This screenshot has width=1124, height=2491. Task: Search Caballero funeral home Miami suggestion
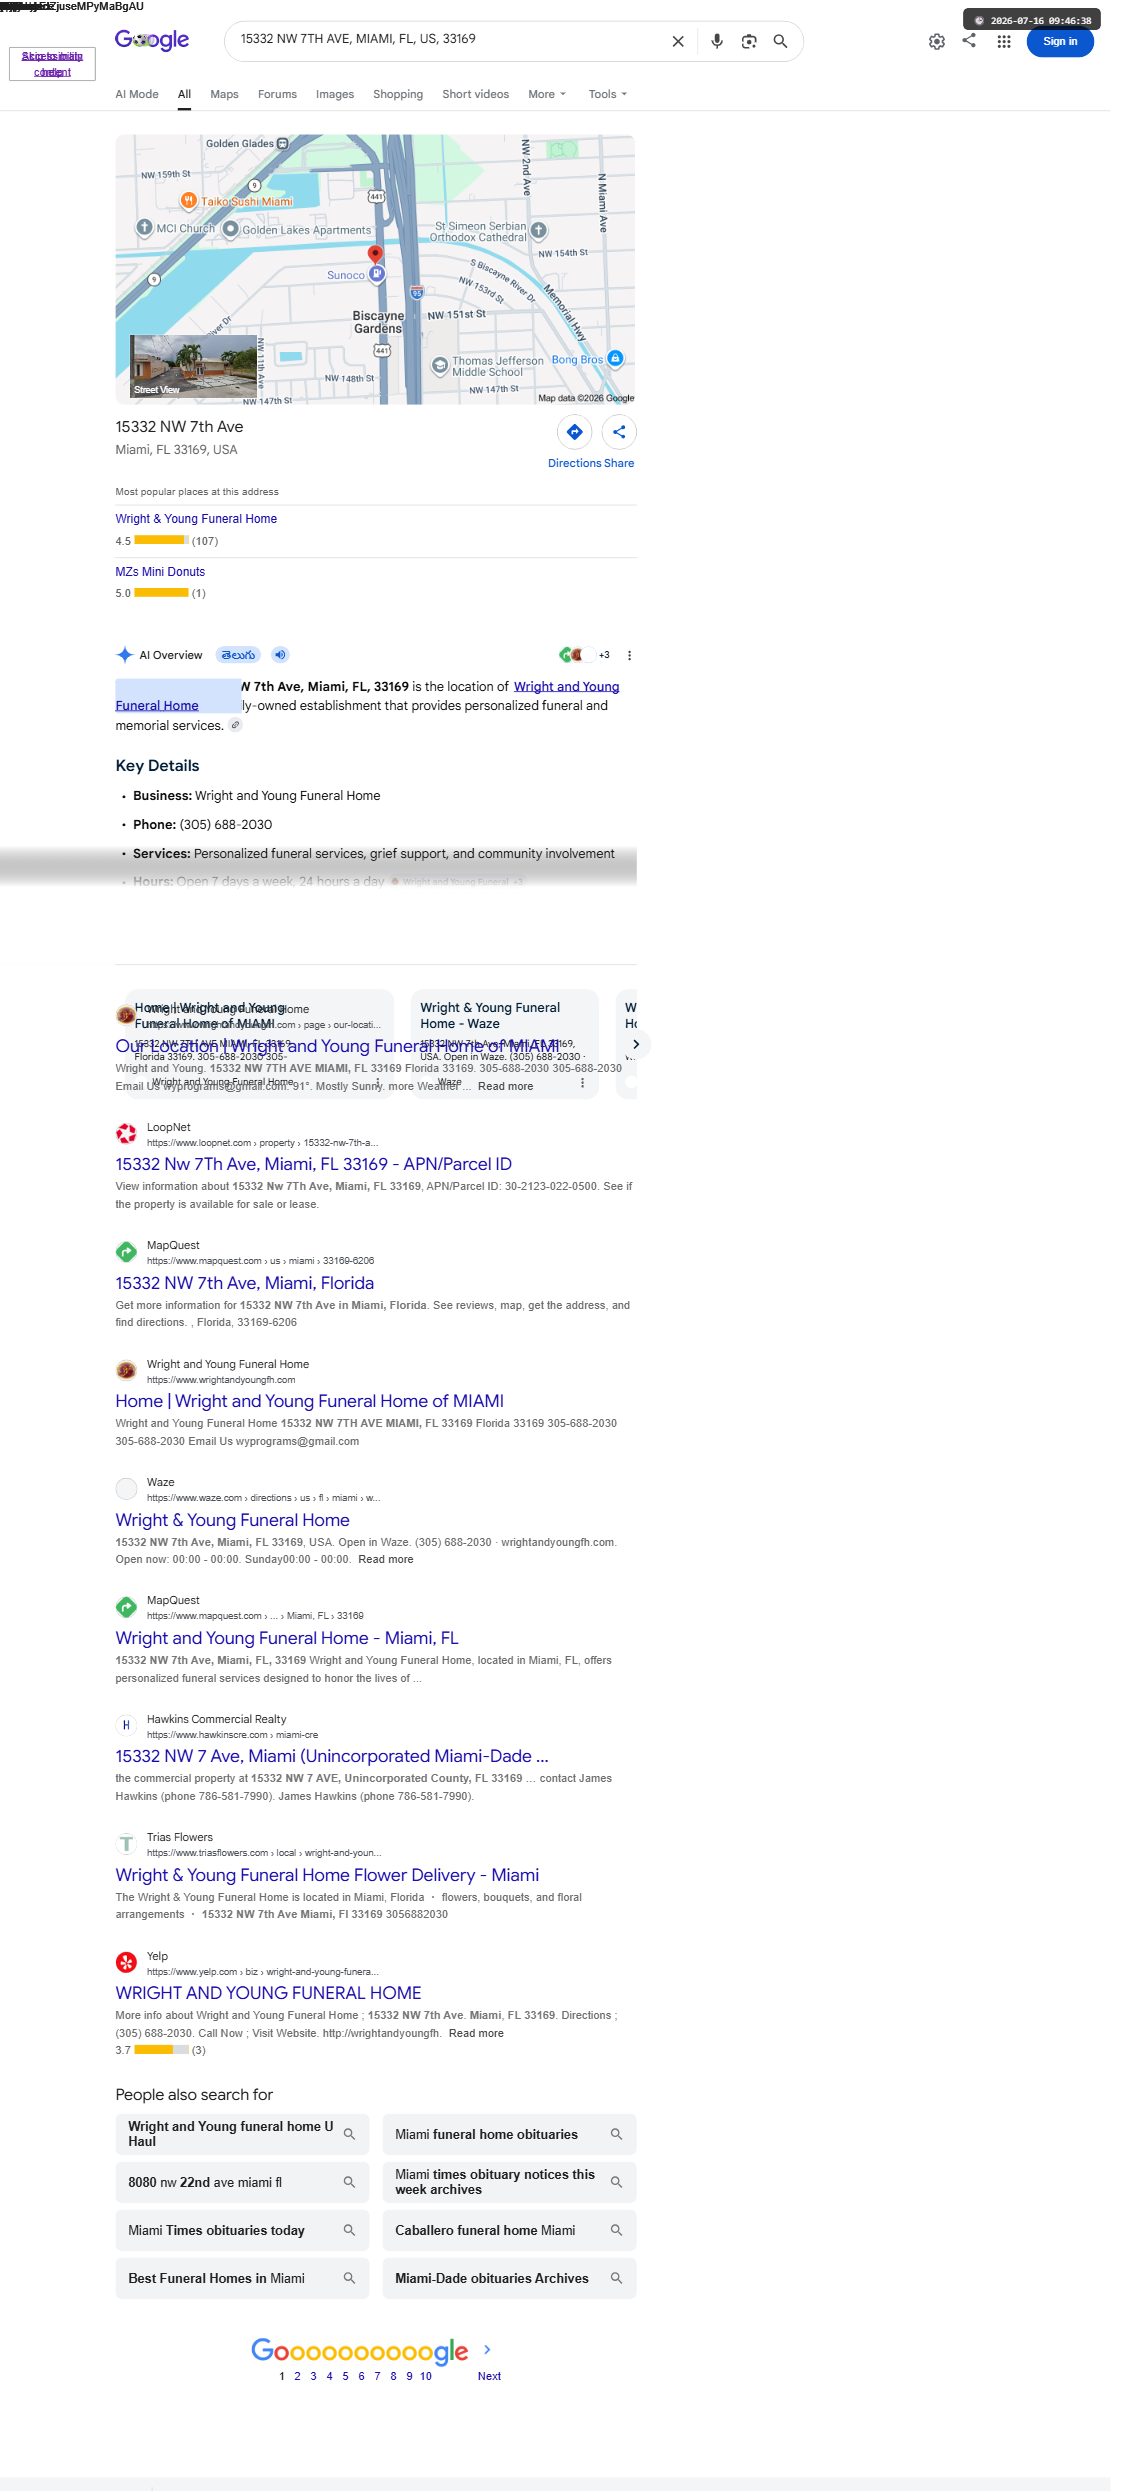point(509,2230)
